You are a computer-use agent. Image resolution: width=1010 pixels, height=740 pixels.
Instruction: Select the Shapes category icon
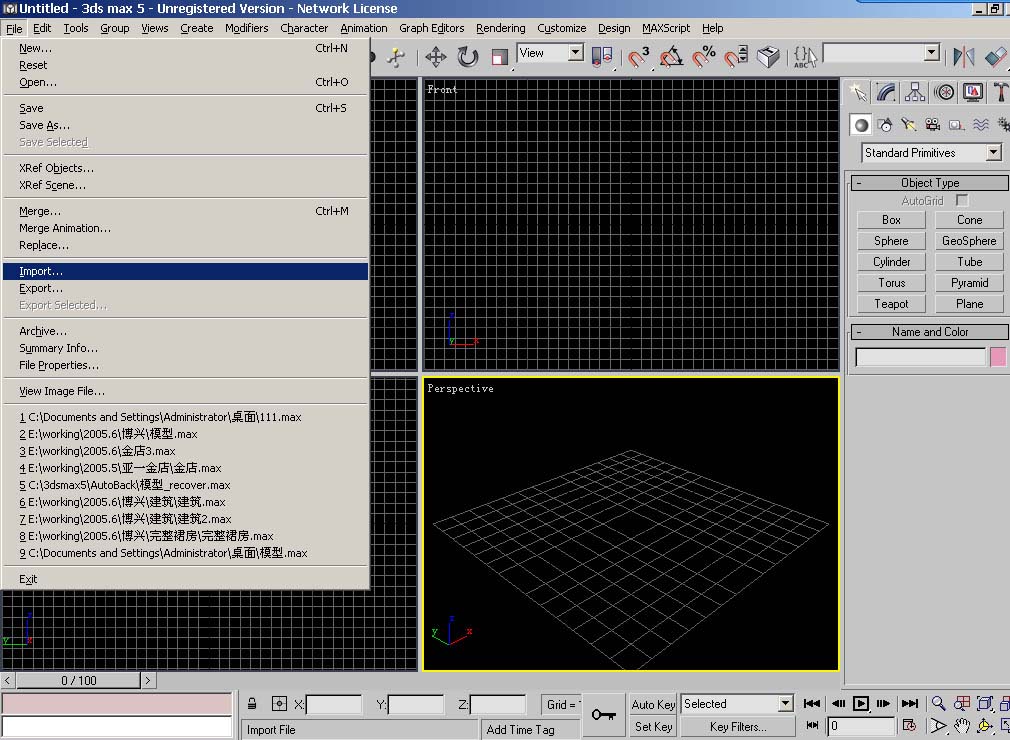885,125
